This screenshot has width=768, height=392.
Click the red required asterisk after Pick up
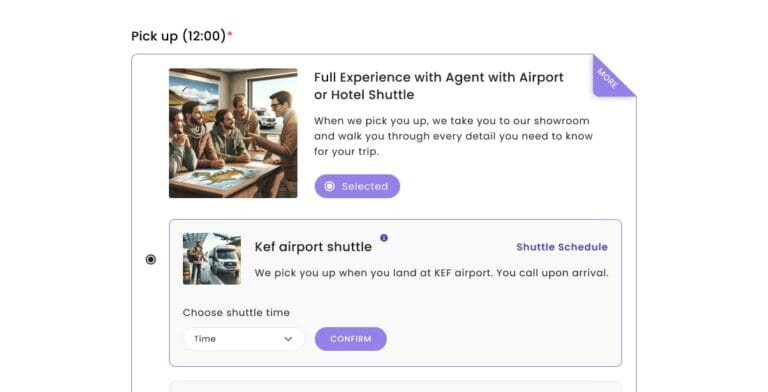(230, 34)
